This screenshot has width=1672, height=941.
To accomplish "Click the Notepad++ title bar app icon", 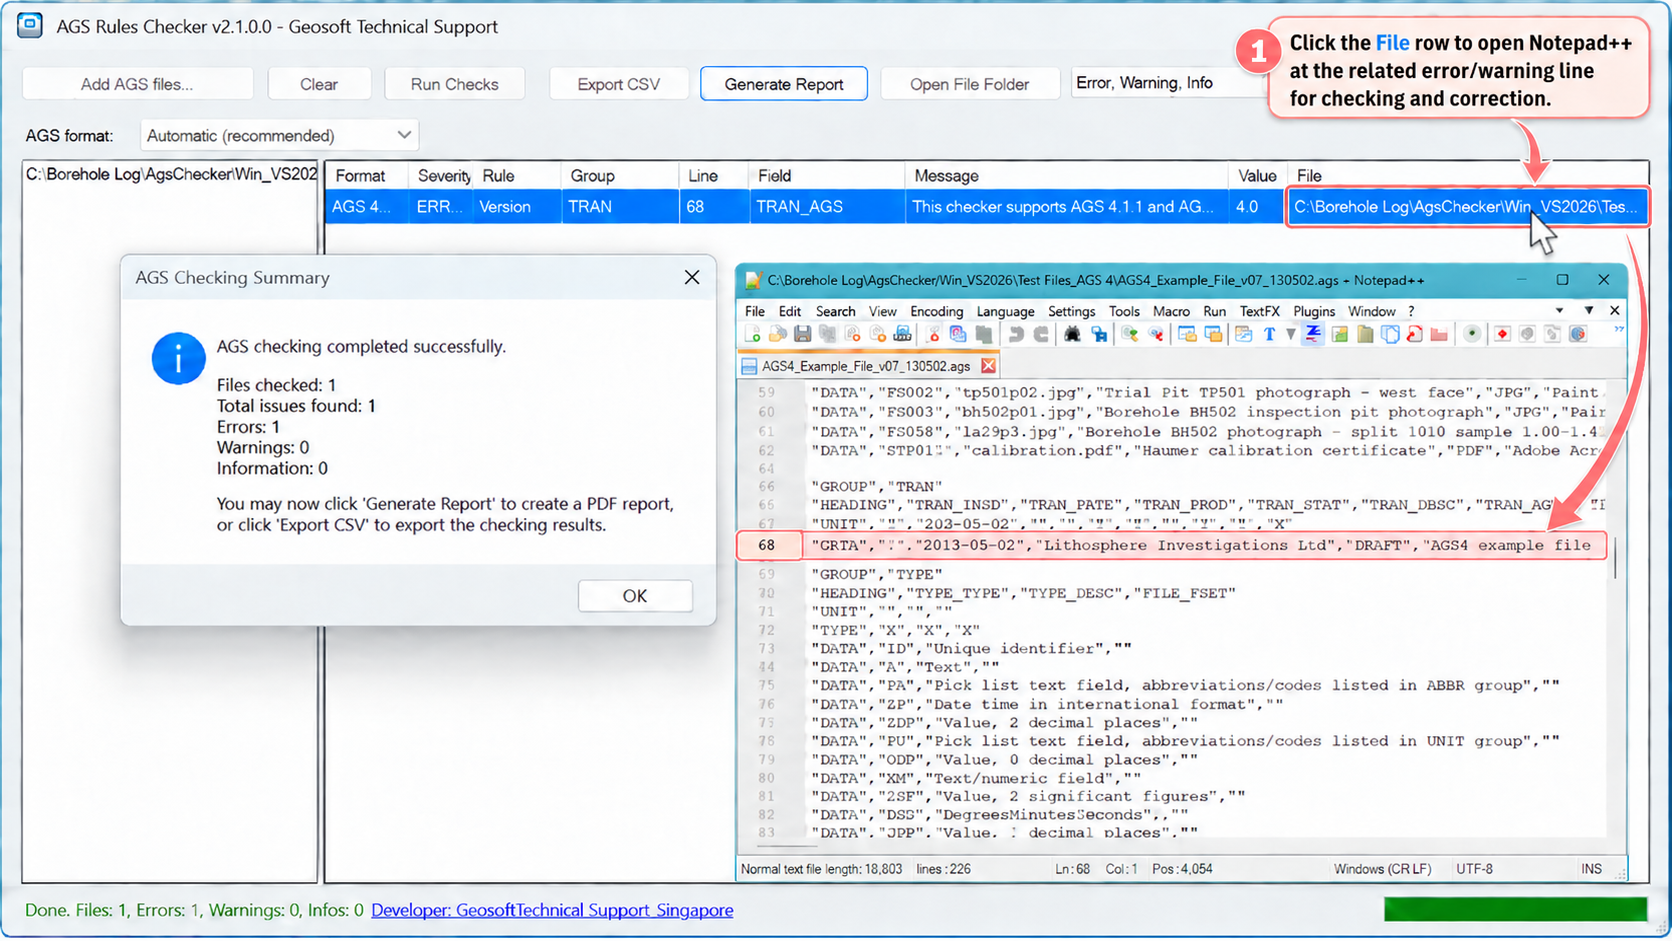I will [x=753, y=281].
